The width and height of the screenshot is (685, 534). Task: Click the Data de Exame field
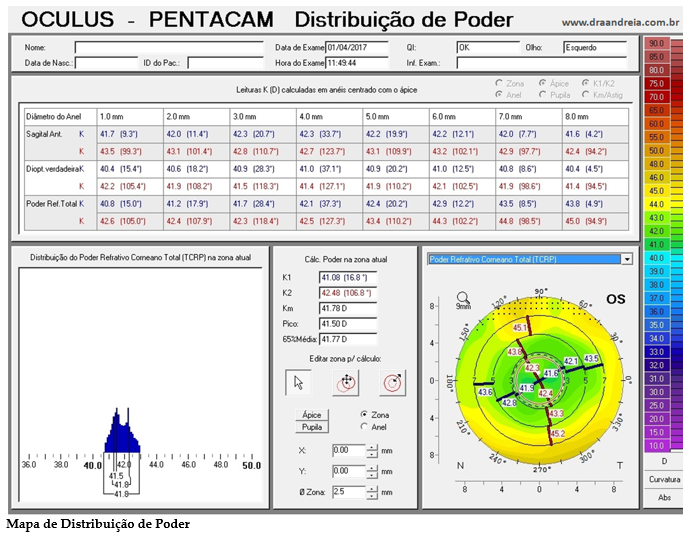tap(357, 47)
